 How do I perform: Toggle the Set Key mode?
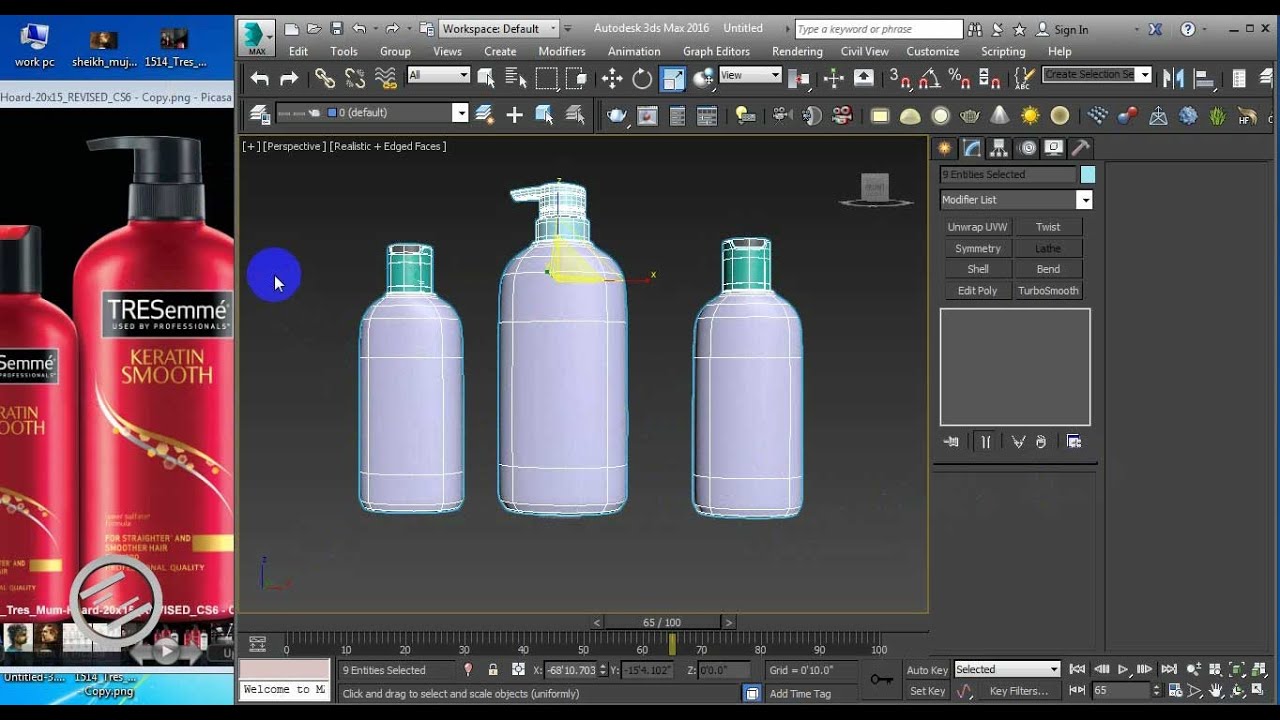click(926, 691)
